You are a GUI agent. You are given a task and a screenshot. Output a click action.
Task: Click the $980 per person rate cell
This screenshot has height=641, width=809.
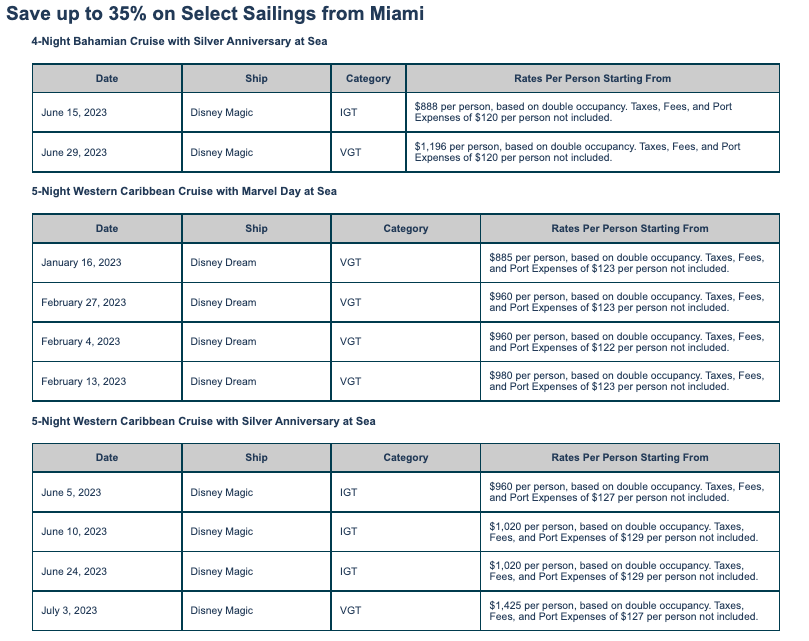click(x=627, y=381)
